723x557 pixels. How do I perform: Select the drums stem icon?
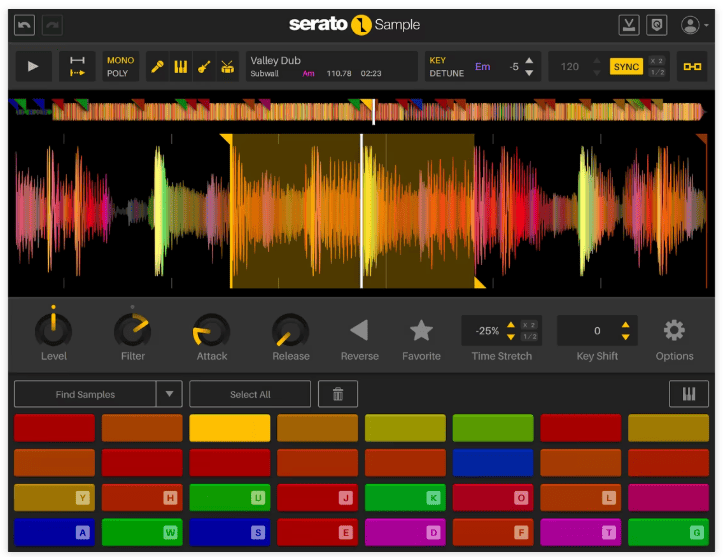point(227,67)
